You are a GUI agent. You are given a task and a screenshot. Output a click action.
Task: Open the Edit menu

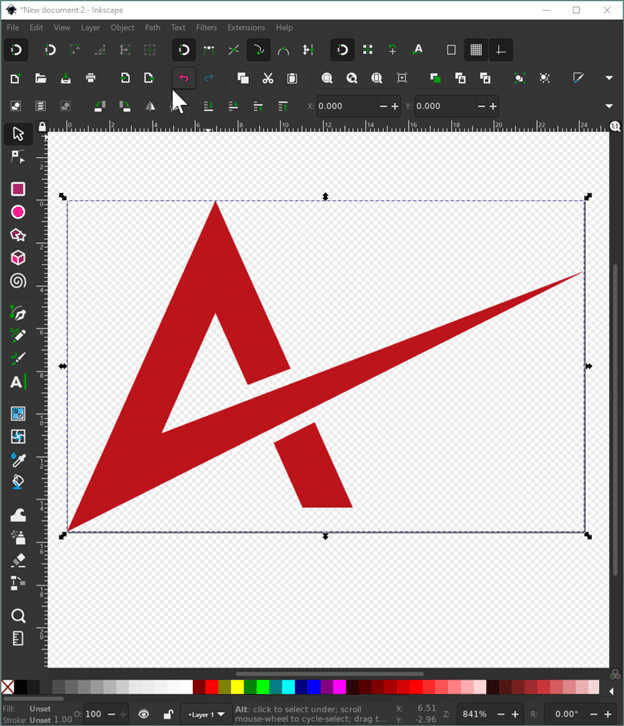[x=36, y=28]
